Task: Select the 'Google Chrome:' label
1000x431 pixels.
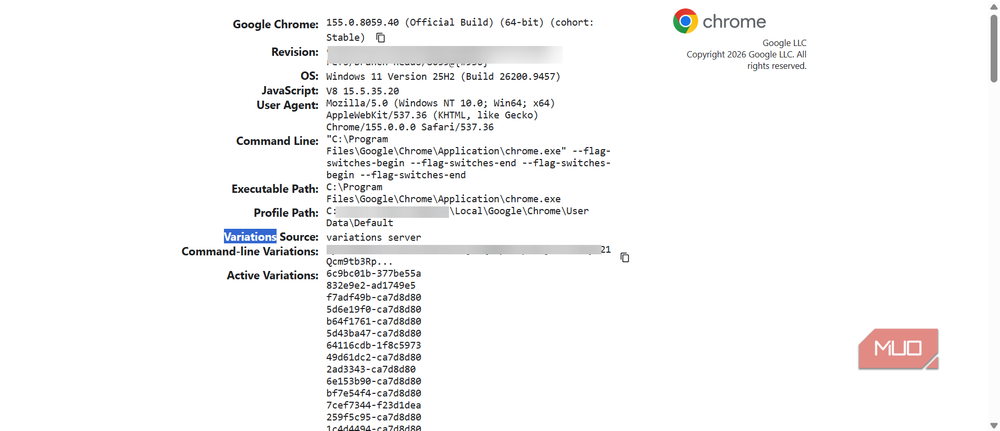Action: click(276, 25)
